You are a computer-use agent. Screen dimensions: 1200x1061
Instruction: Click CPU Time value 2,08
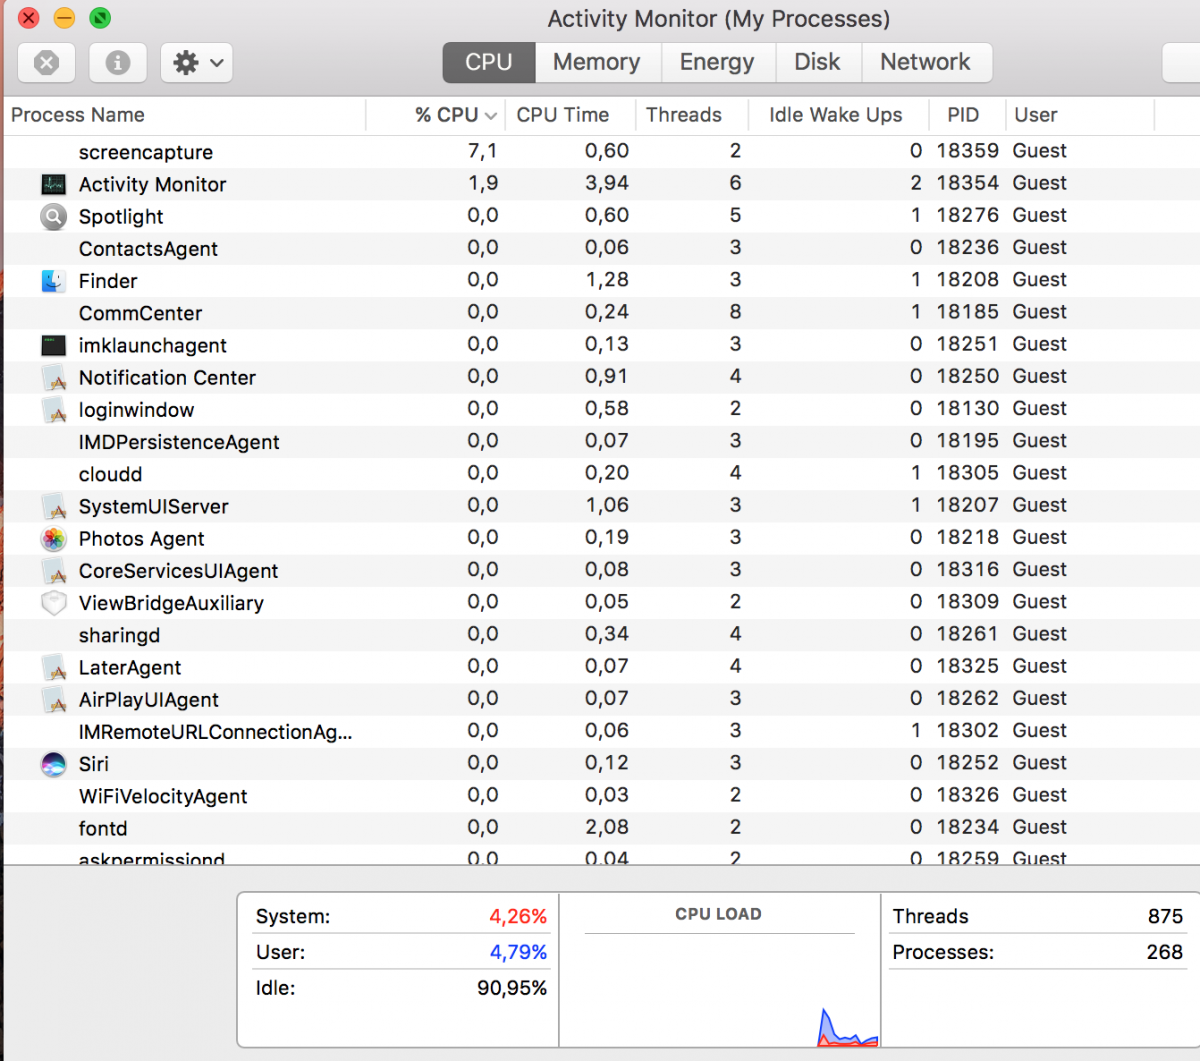tap(607, 827)
